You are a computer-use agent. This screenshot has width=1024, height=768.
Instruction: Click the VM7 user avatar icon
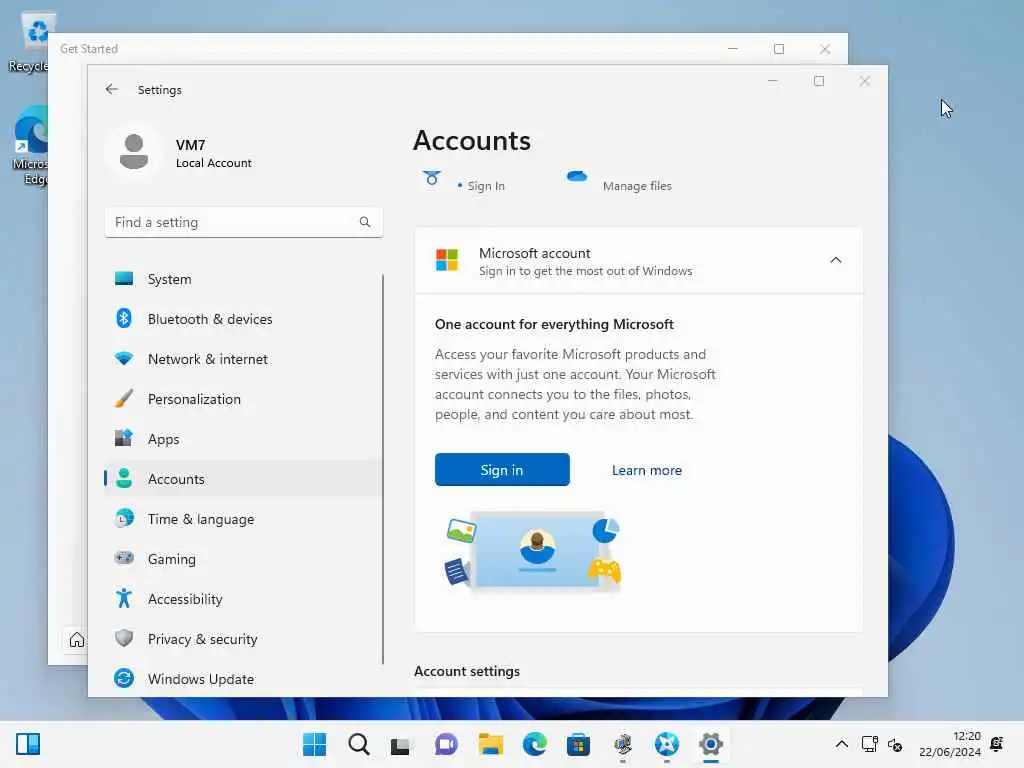click(x=134, y=152)
